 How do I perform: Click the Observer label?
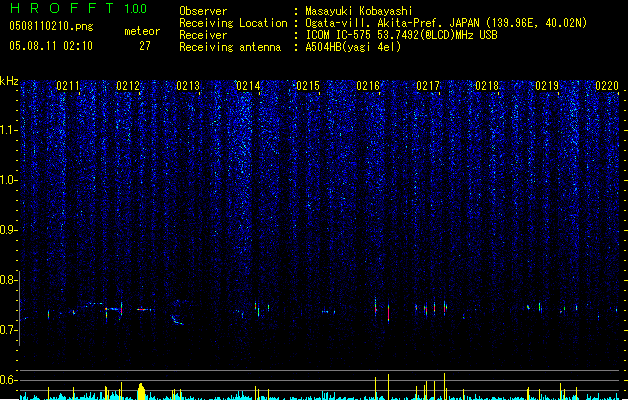point(203,11)
